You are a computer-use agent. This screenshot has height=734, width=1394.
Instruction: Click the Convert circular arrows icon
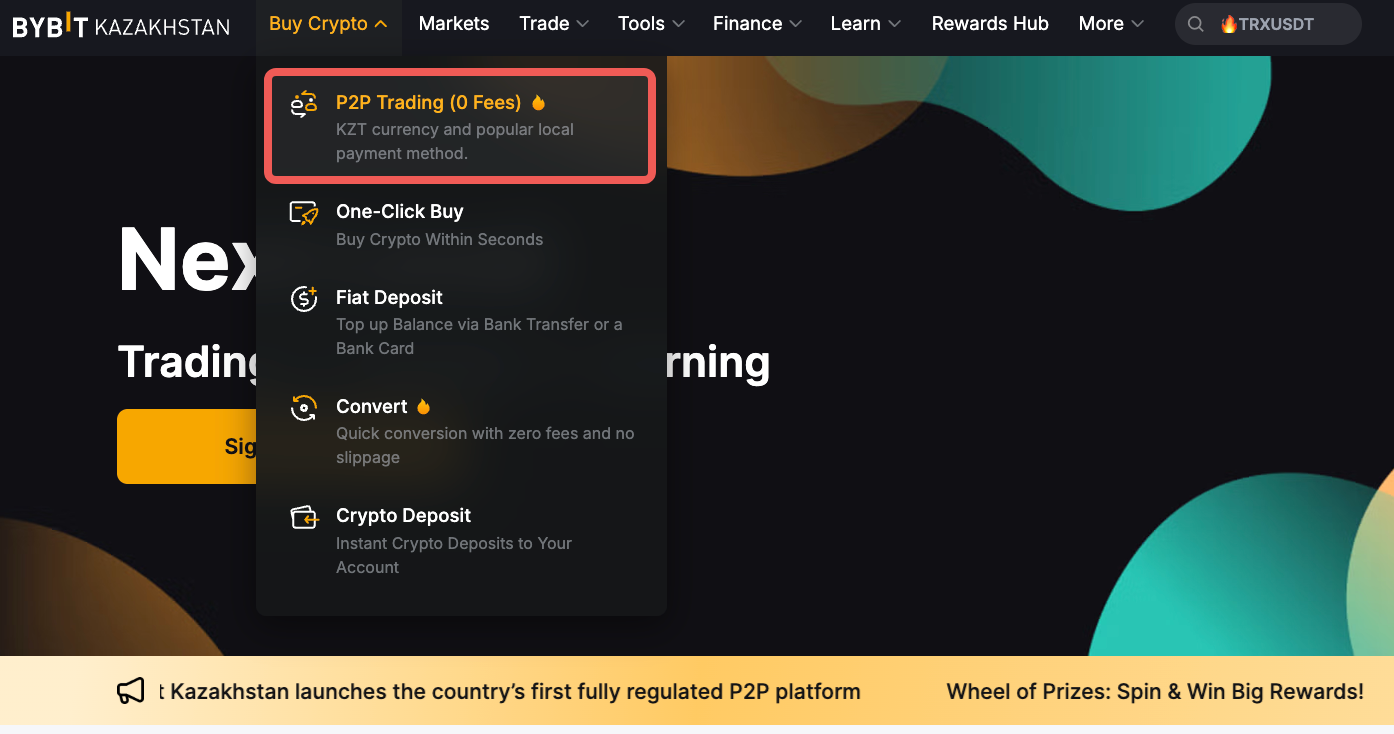303,408
